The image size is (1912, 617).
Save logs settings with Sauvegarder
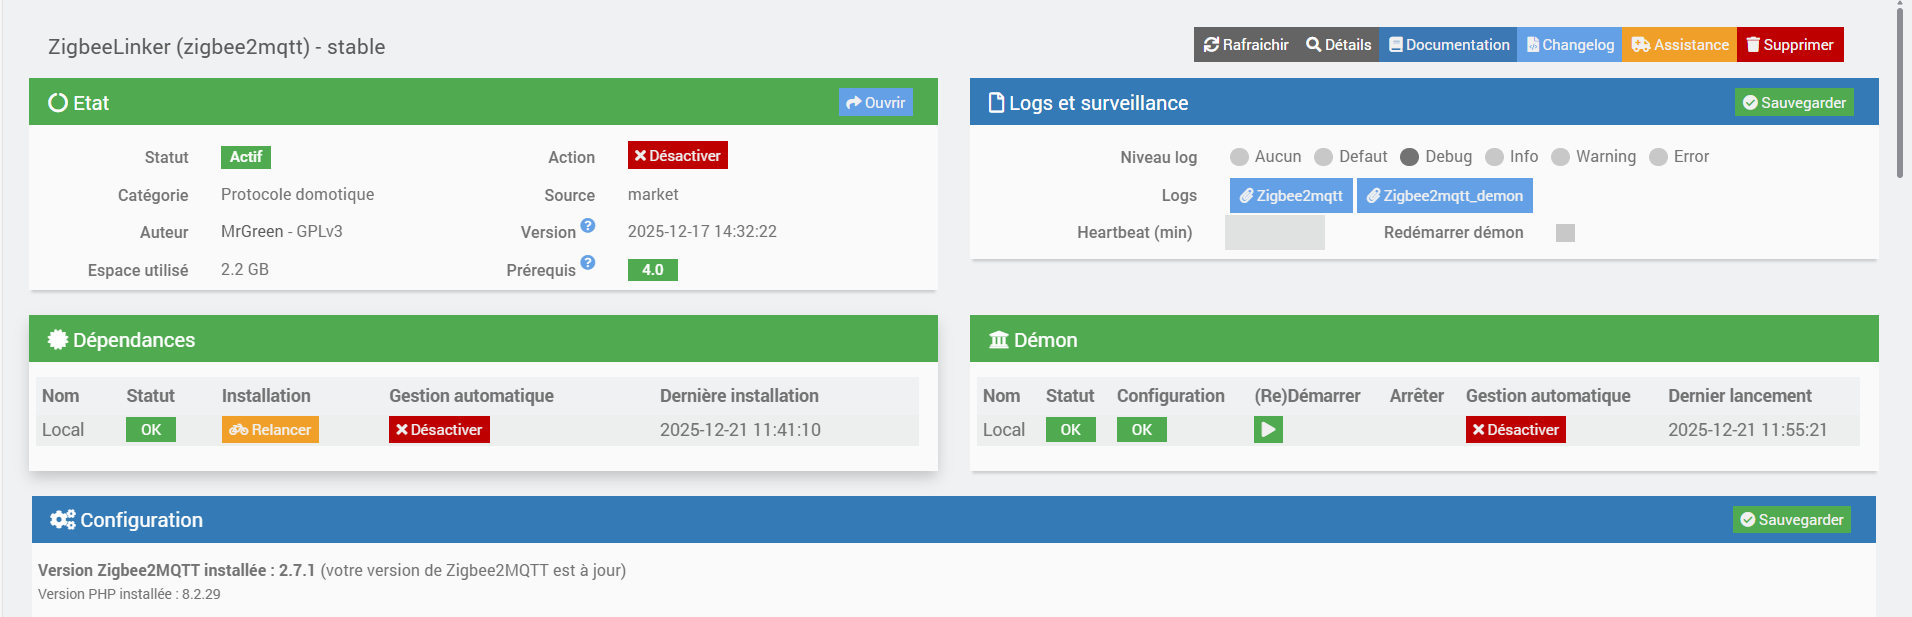coord(1794,102)
